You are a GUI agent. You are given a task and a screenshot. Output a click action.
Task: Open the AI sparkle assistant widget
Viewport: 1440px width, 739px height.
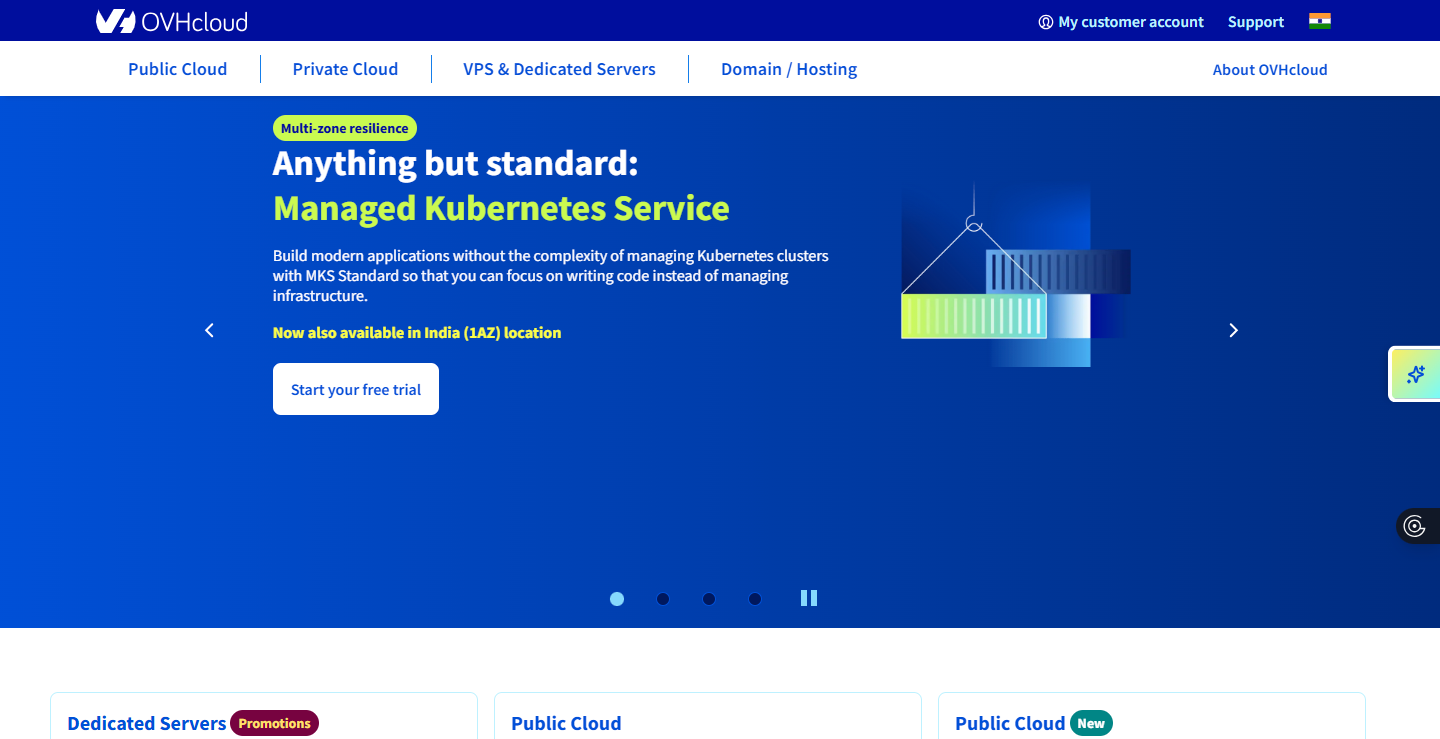pyautogui.click(x=1415, y=375)
